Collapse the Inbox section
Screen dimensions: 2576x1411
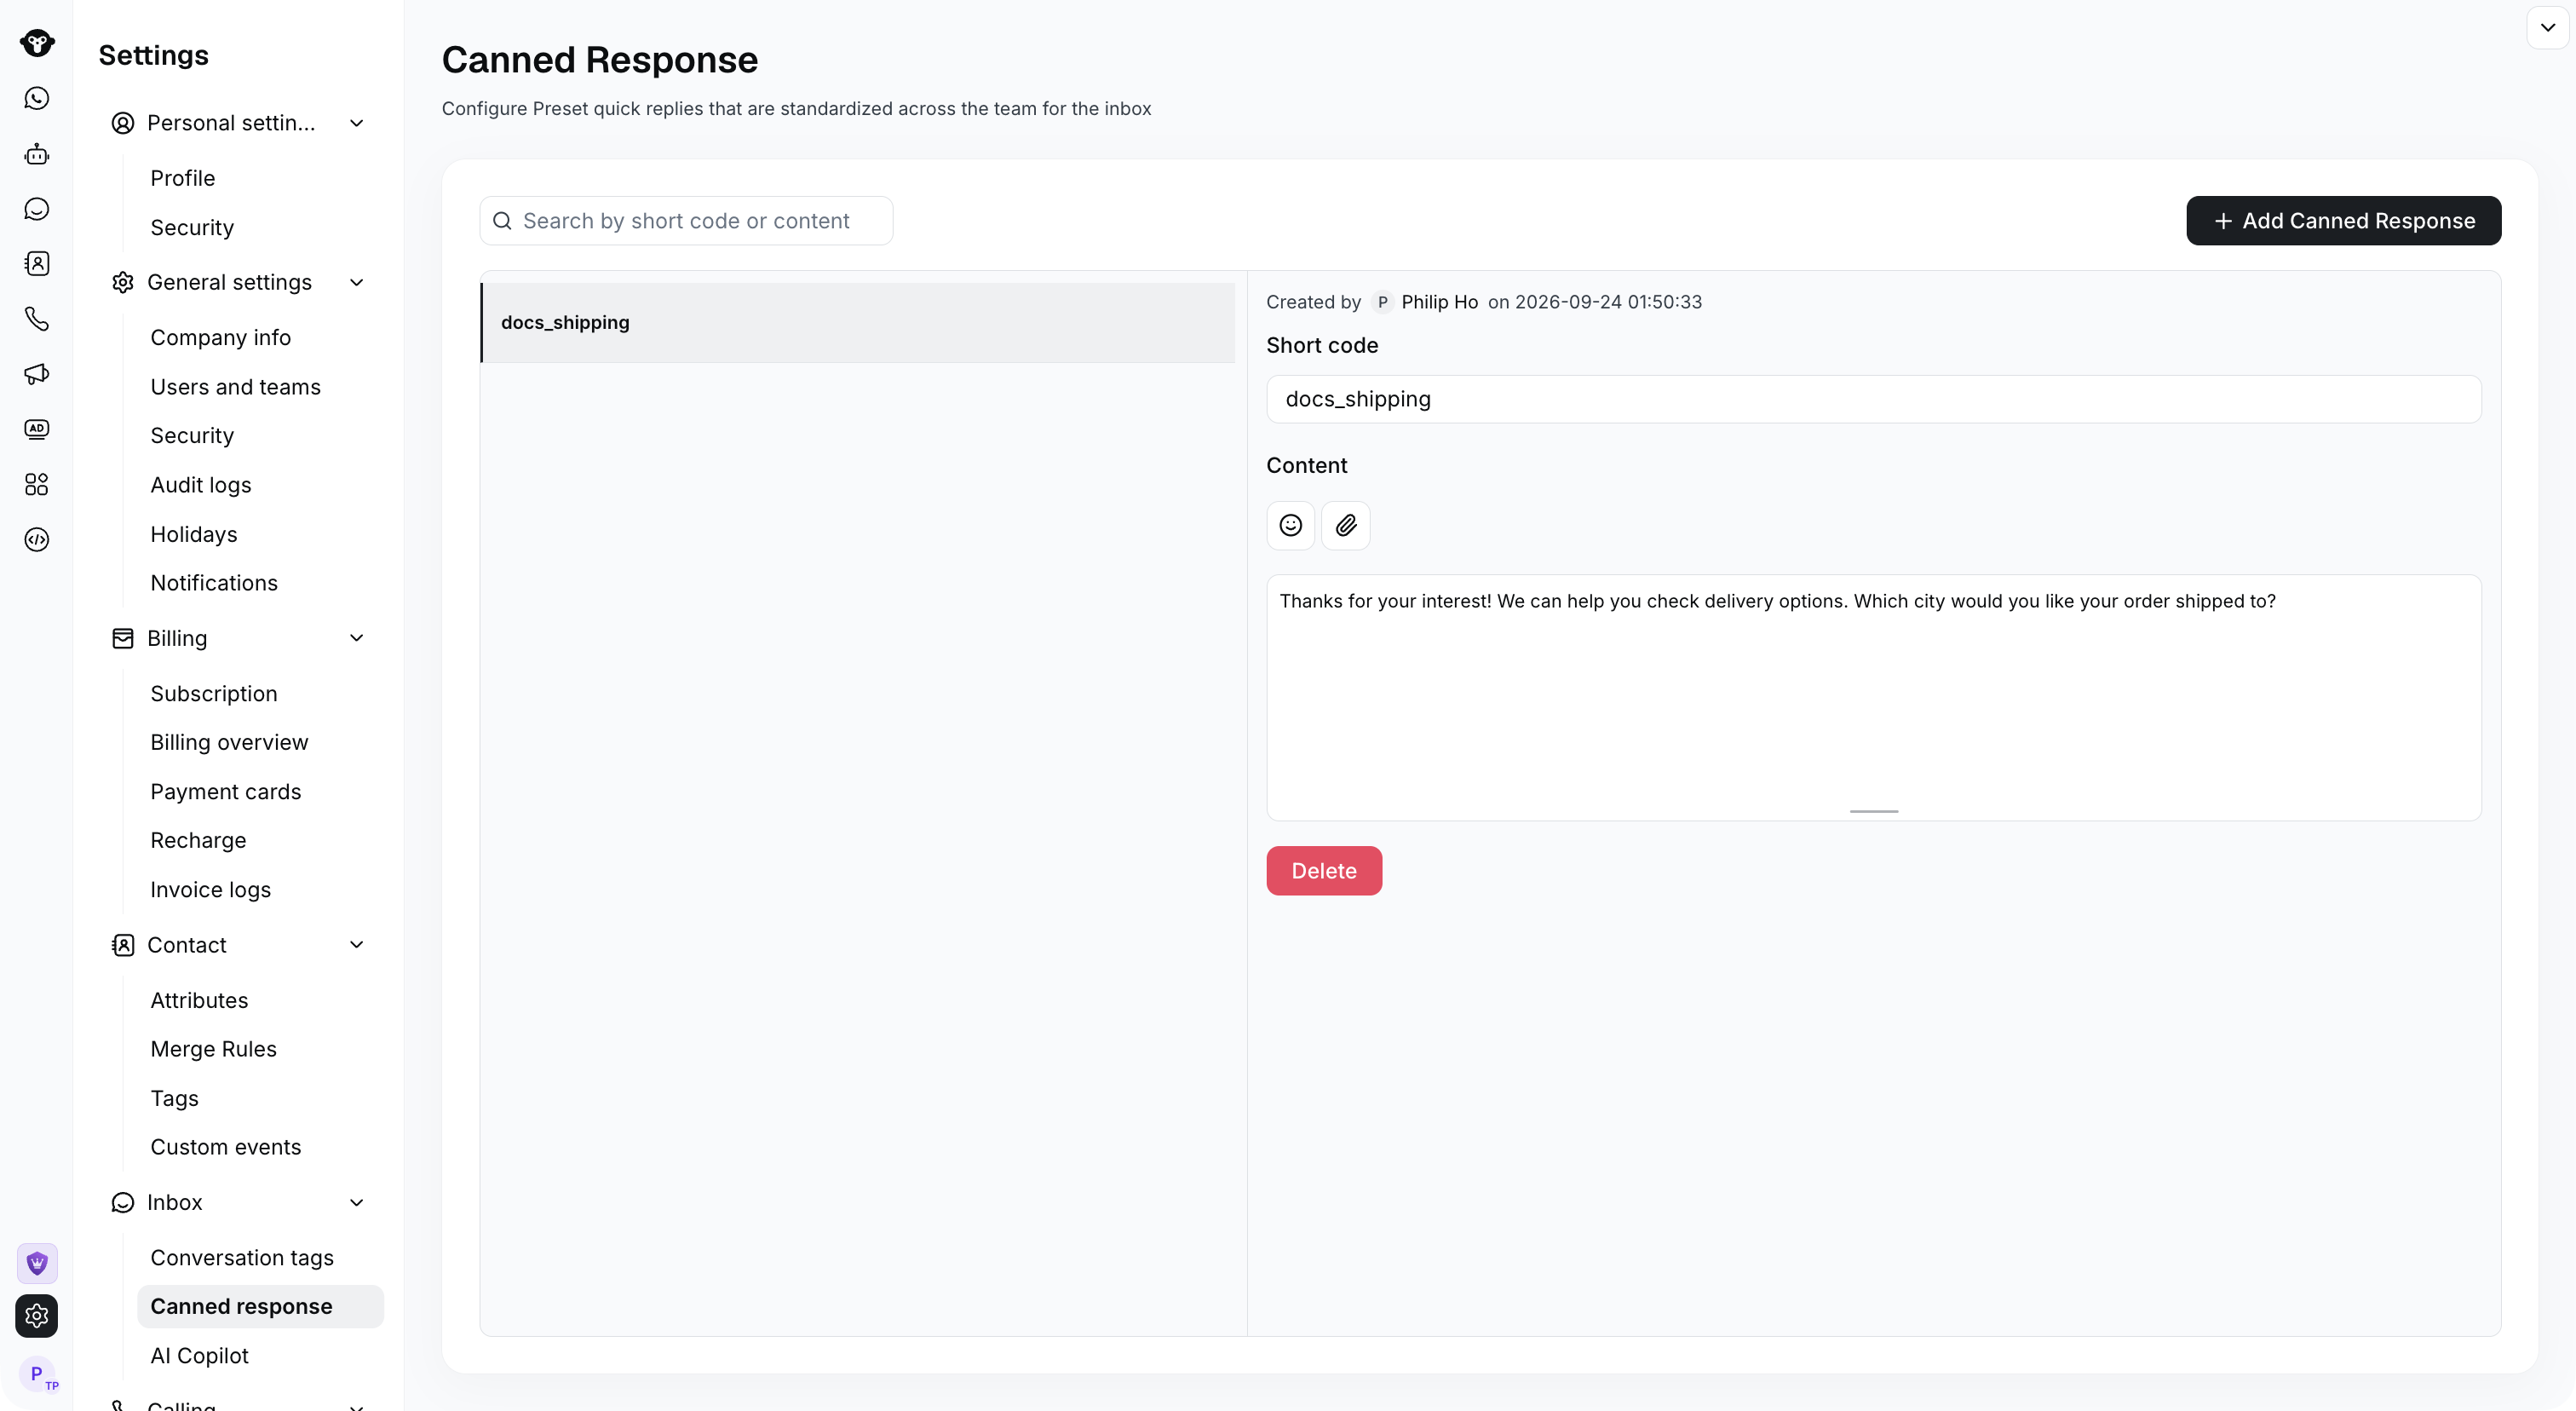356,1203
